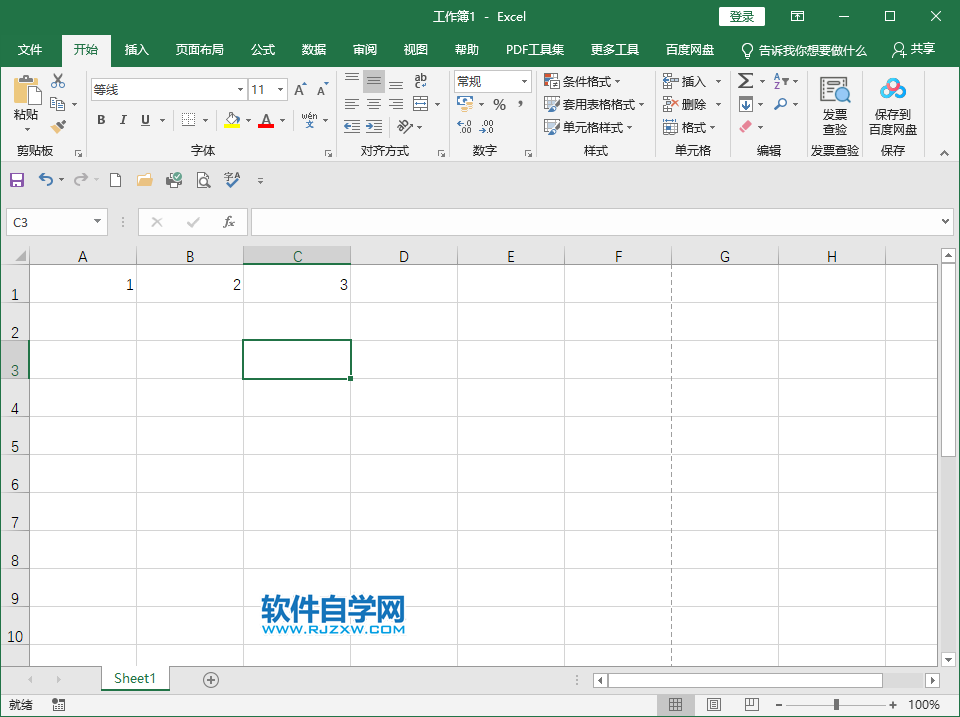Open the font name dropdown
The width and height of the screenshot is (960, 717).
241,89
